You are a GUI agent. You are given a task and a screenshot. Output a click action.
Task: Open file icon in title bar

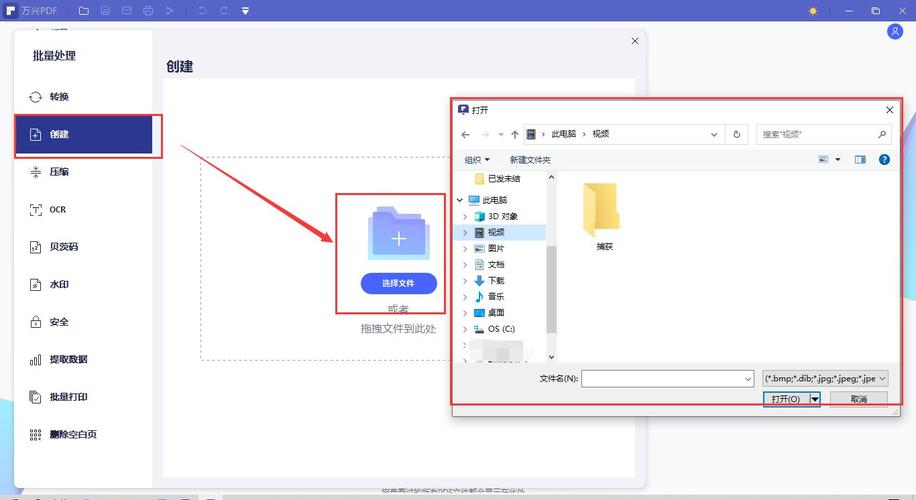tap(84, 11)
